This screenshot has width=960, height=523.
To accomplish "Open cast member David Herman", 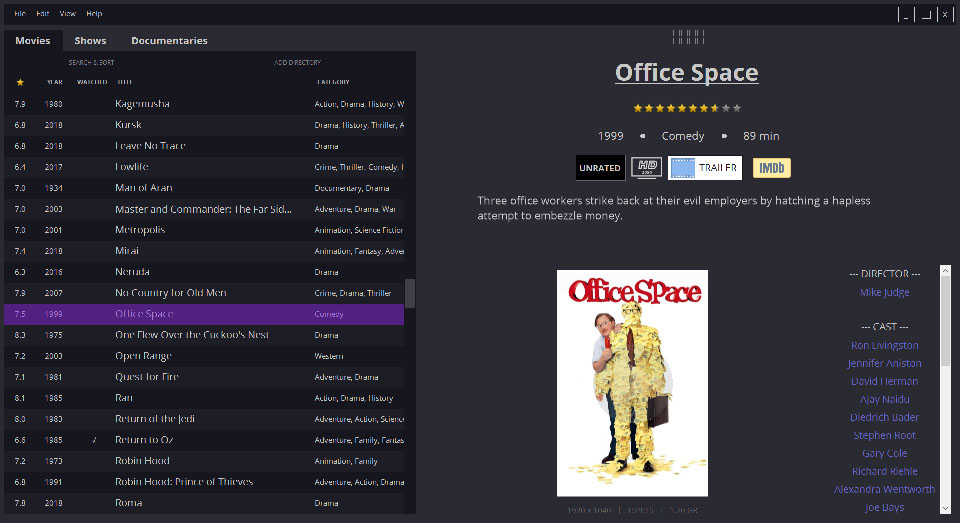I will [884, 382].
